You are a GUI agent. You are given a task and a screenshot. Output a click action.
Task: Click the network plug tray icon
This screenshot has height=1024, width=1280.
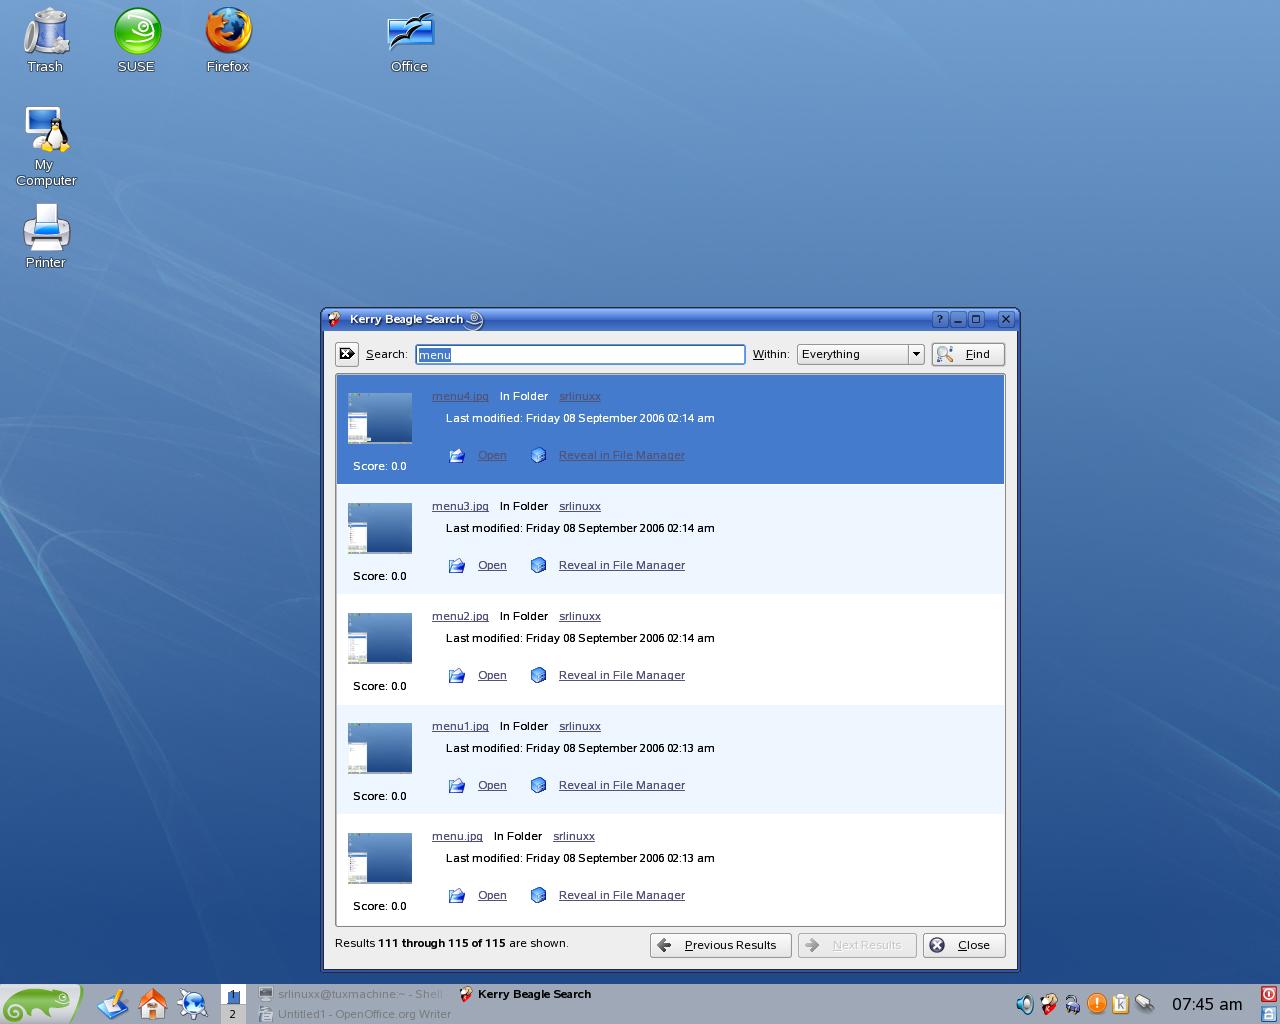click(x=1144, y=1004)
